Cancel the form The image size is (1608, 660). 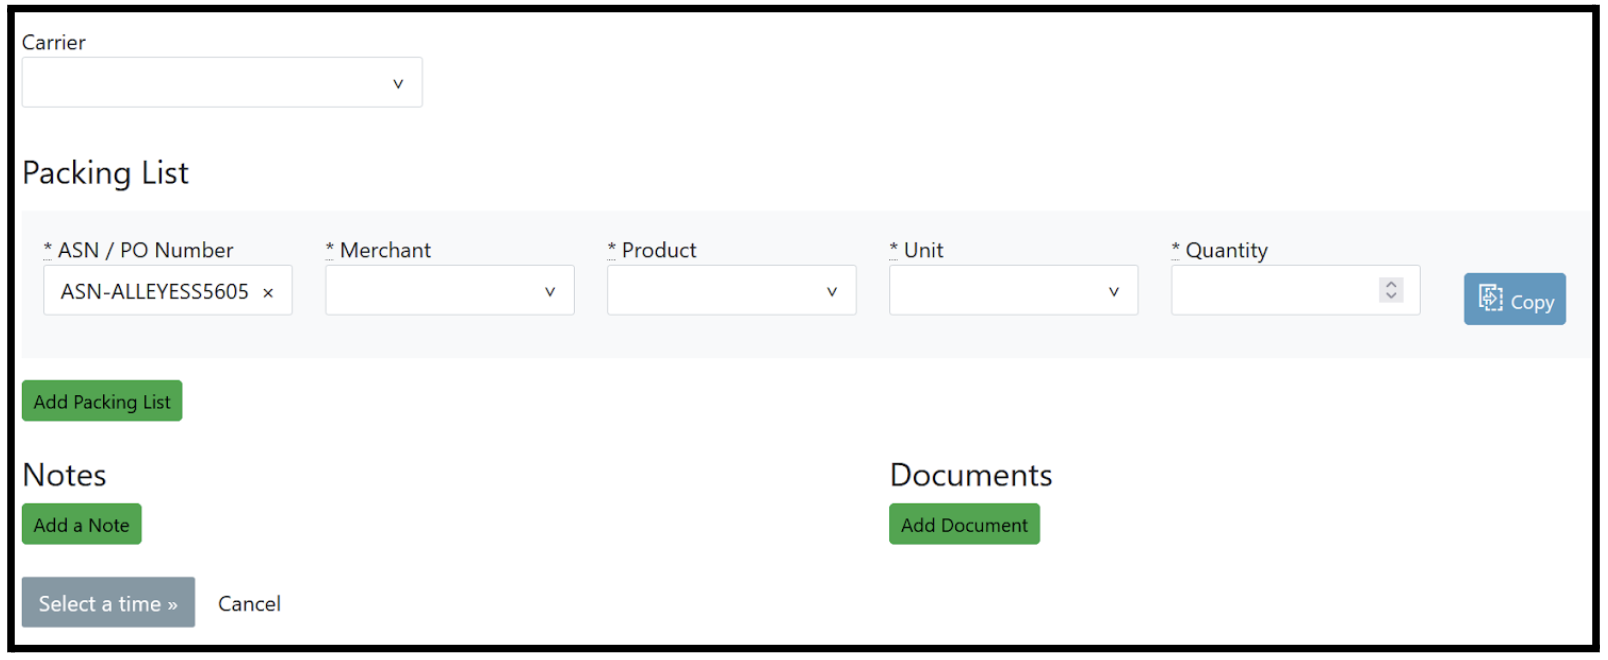[249, 604]
